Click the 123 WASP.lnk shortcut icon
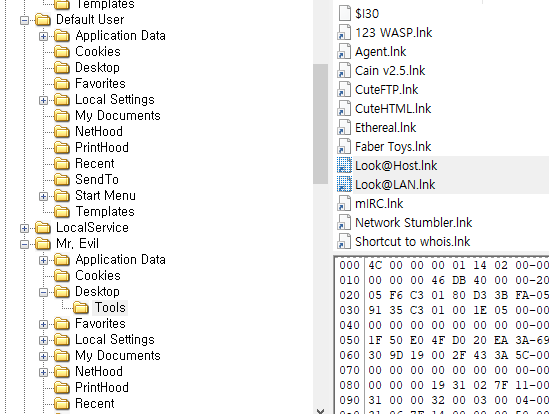Image resolution: width=549 pixels, height=414 pixels. click(344, 33)
